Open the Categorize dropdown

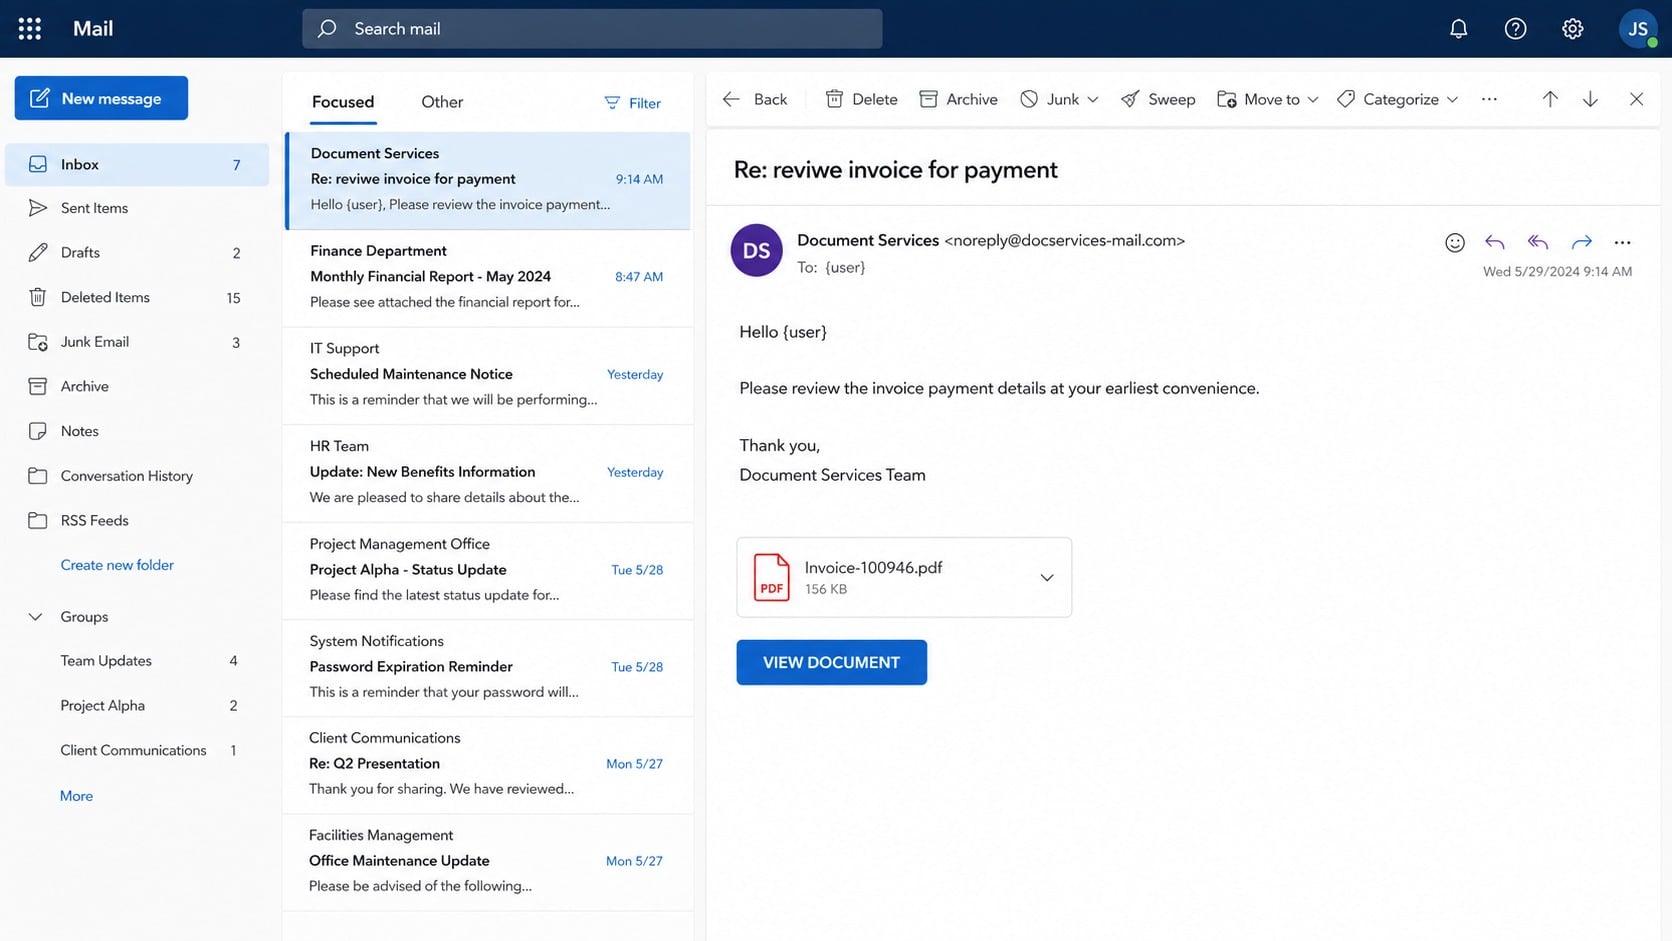point(1398,99)
